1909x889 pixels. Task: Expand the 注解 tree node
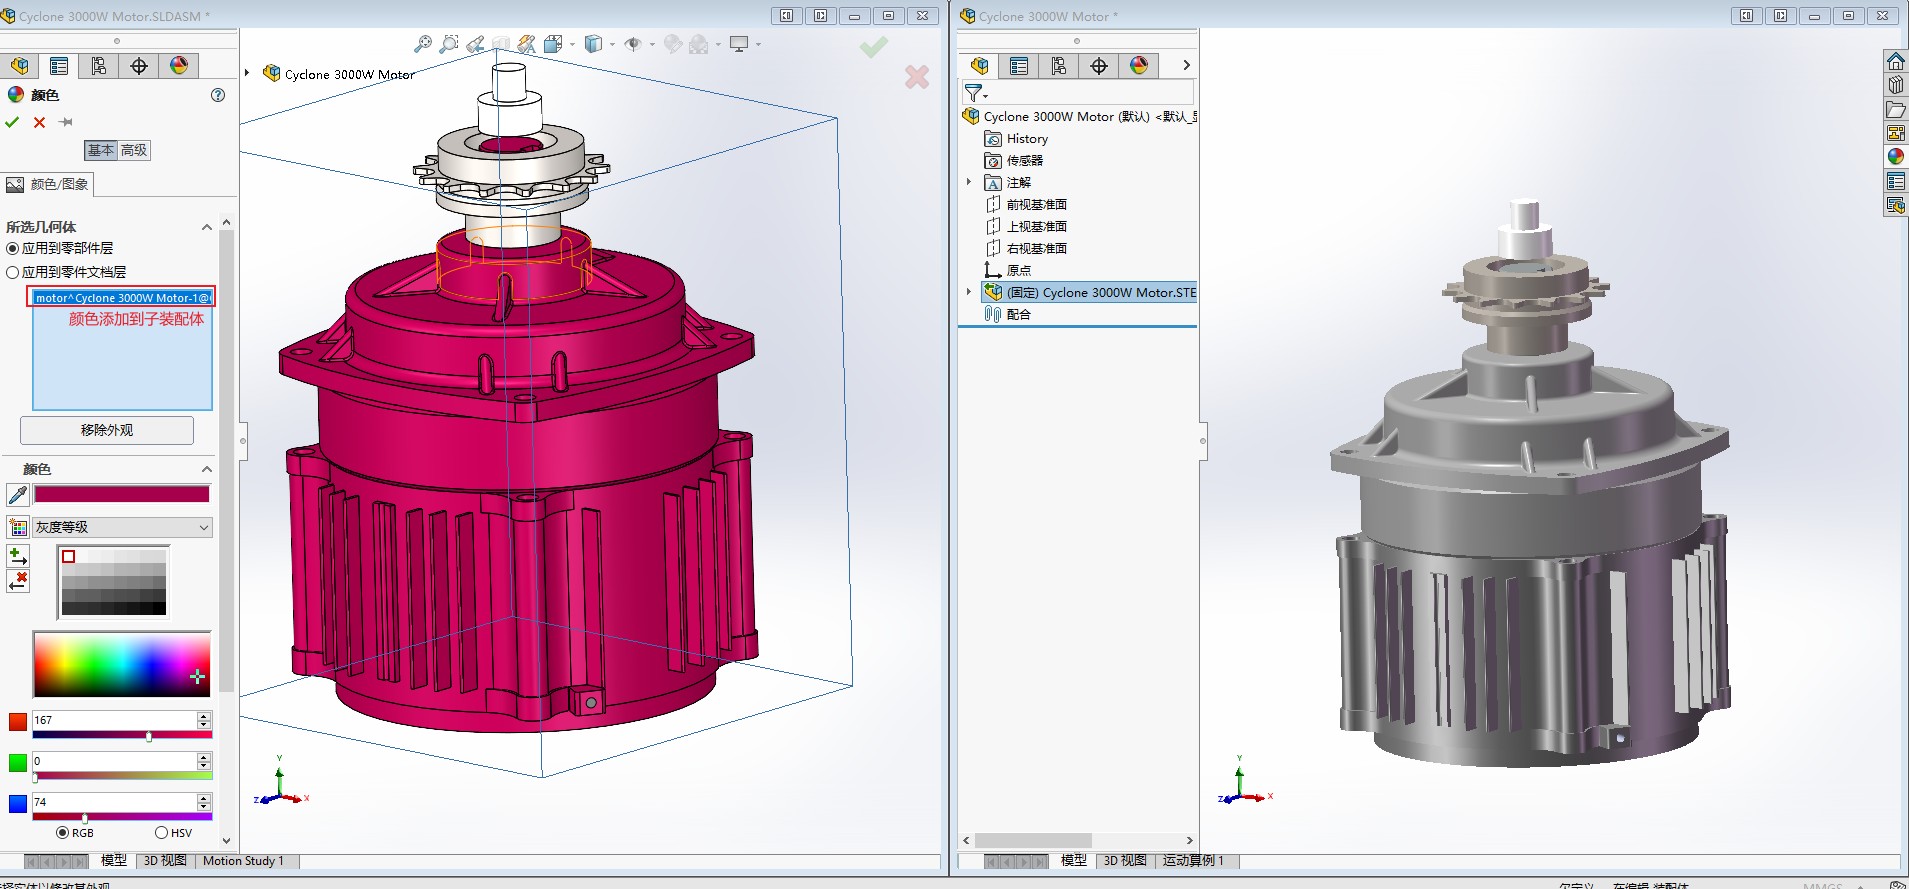pos(969,182)
